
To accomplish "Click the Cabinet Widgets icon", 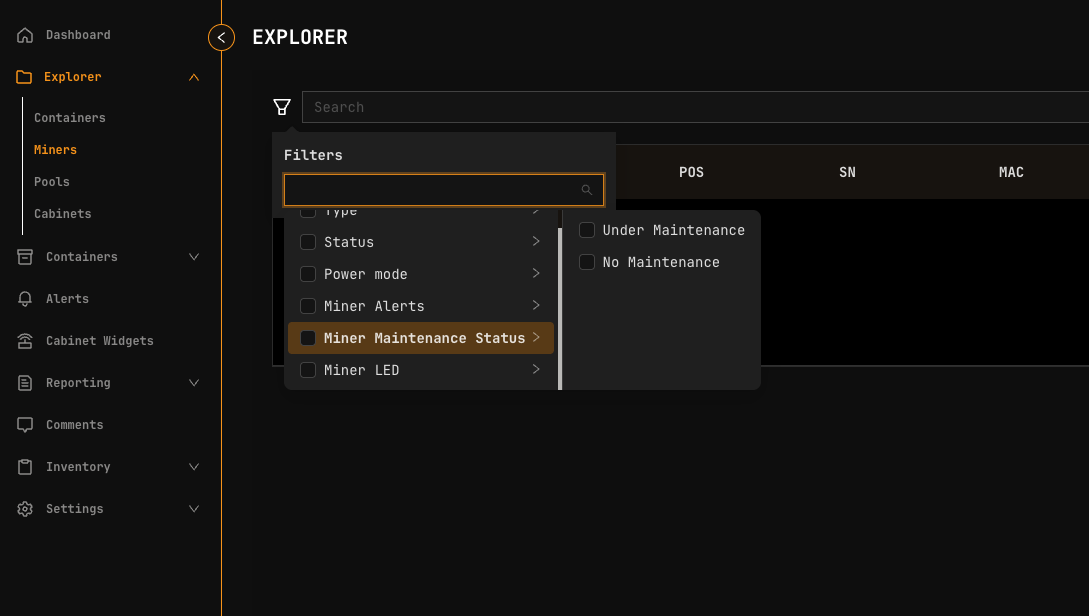I will [x=24, y=340].
